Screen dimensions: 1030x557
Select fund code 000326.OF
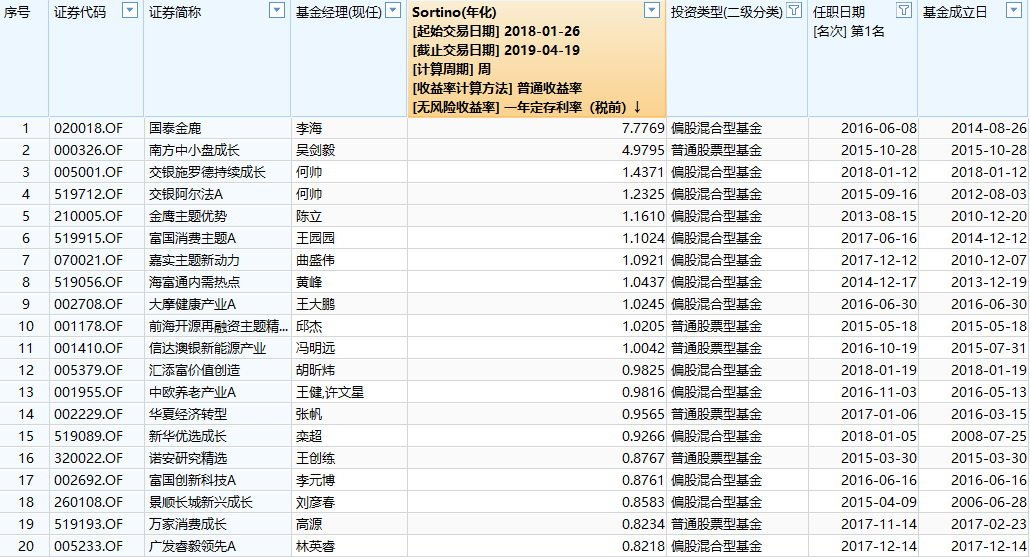pyautogui.click(x=88, y=150)
